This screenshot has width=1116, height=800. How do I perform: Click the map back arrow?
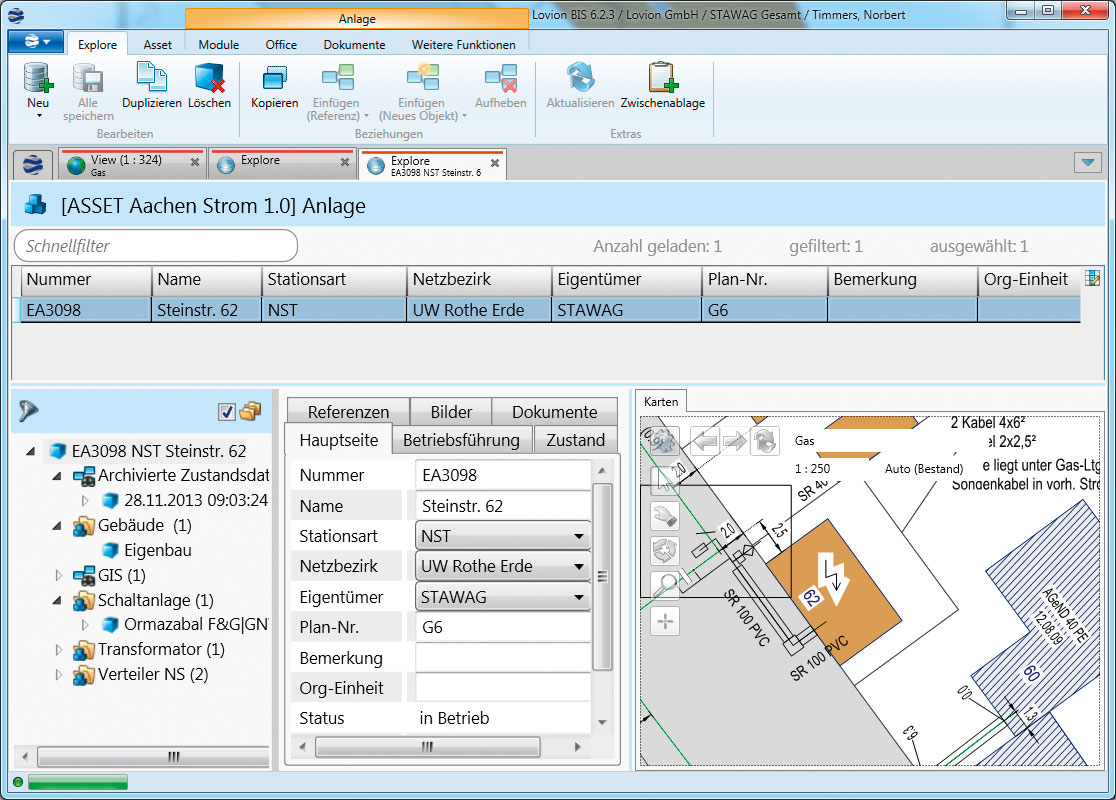pyautogui.click(x=704, y=441)
